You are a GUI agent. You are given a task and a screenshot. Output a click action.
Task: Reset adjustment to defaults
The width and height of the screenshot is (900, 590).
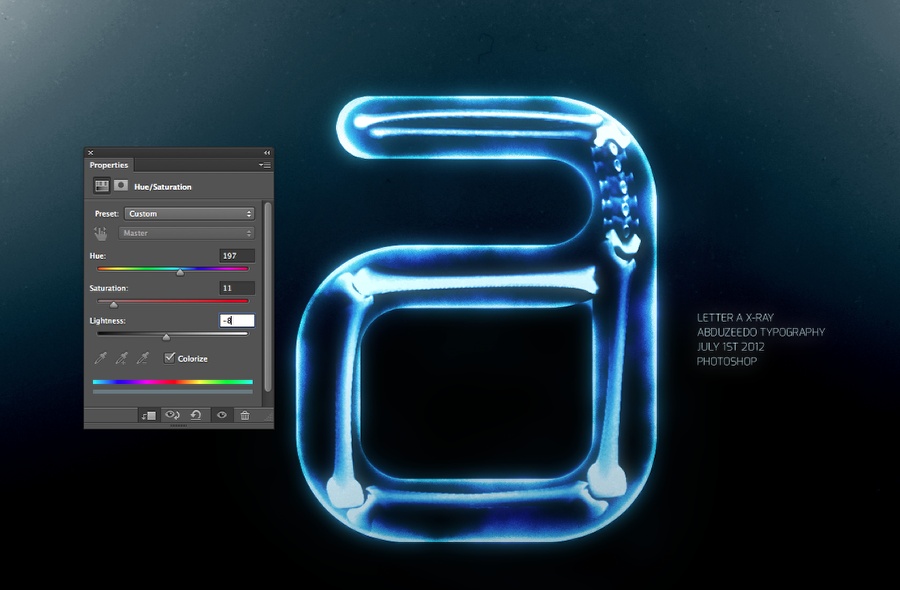pos(196,415)
